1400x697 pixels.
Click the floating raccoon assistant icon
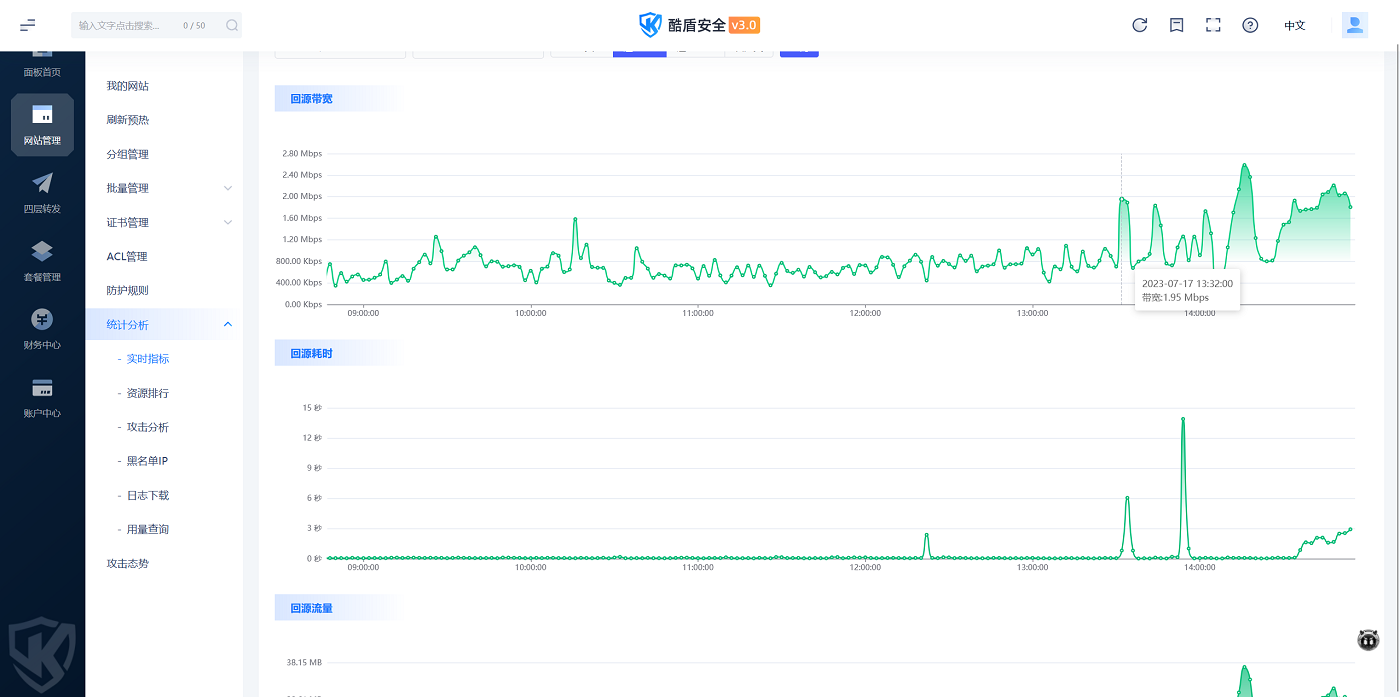click(x=1368, y=640)
